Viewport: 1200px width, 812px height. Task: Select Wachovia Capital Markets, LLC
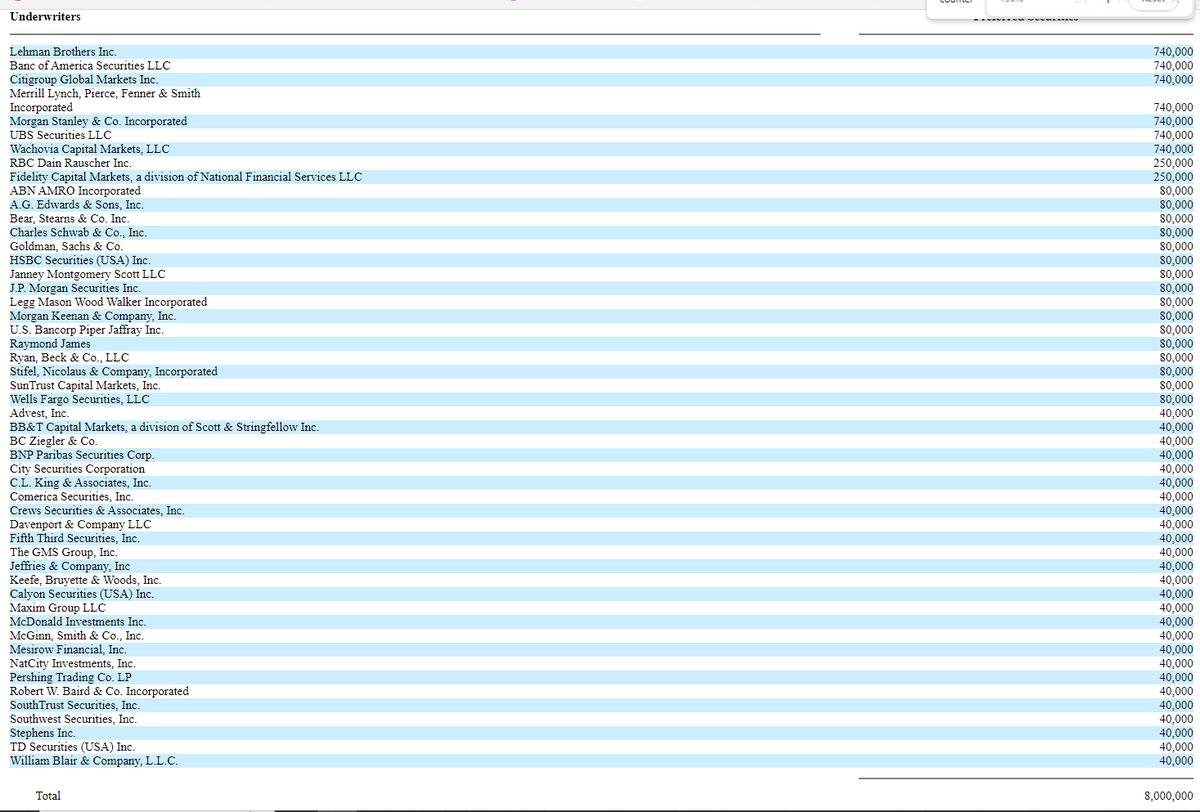click(89, 149)
